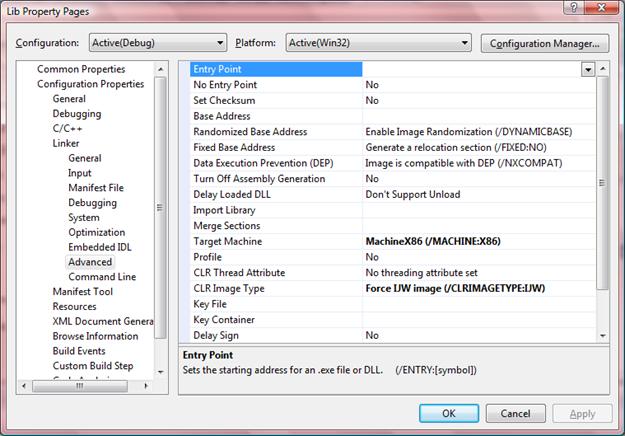Click the tree panel's scroll up arrow
625x436 pixels.
coord(160,69)
